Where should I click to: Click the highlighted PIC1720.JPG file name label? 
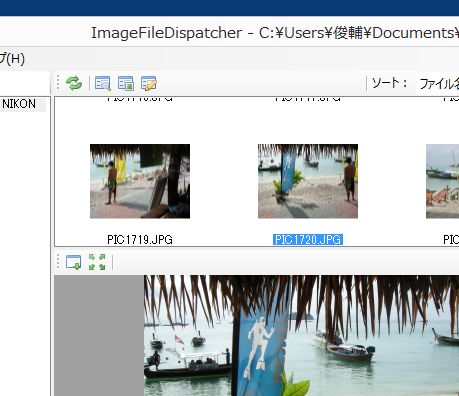(x=308, y=240)
